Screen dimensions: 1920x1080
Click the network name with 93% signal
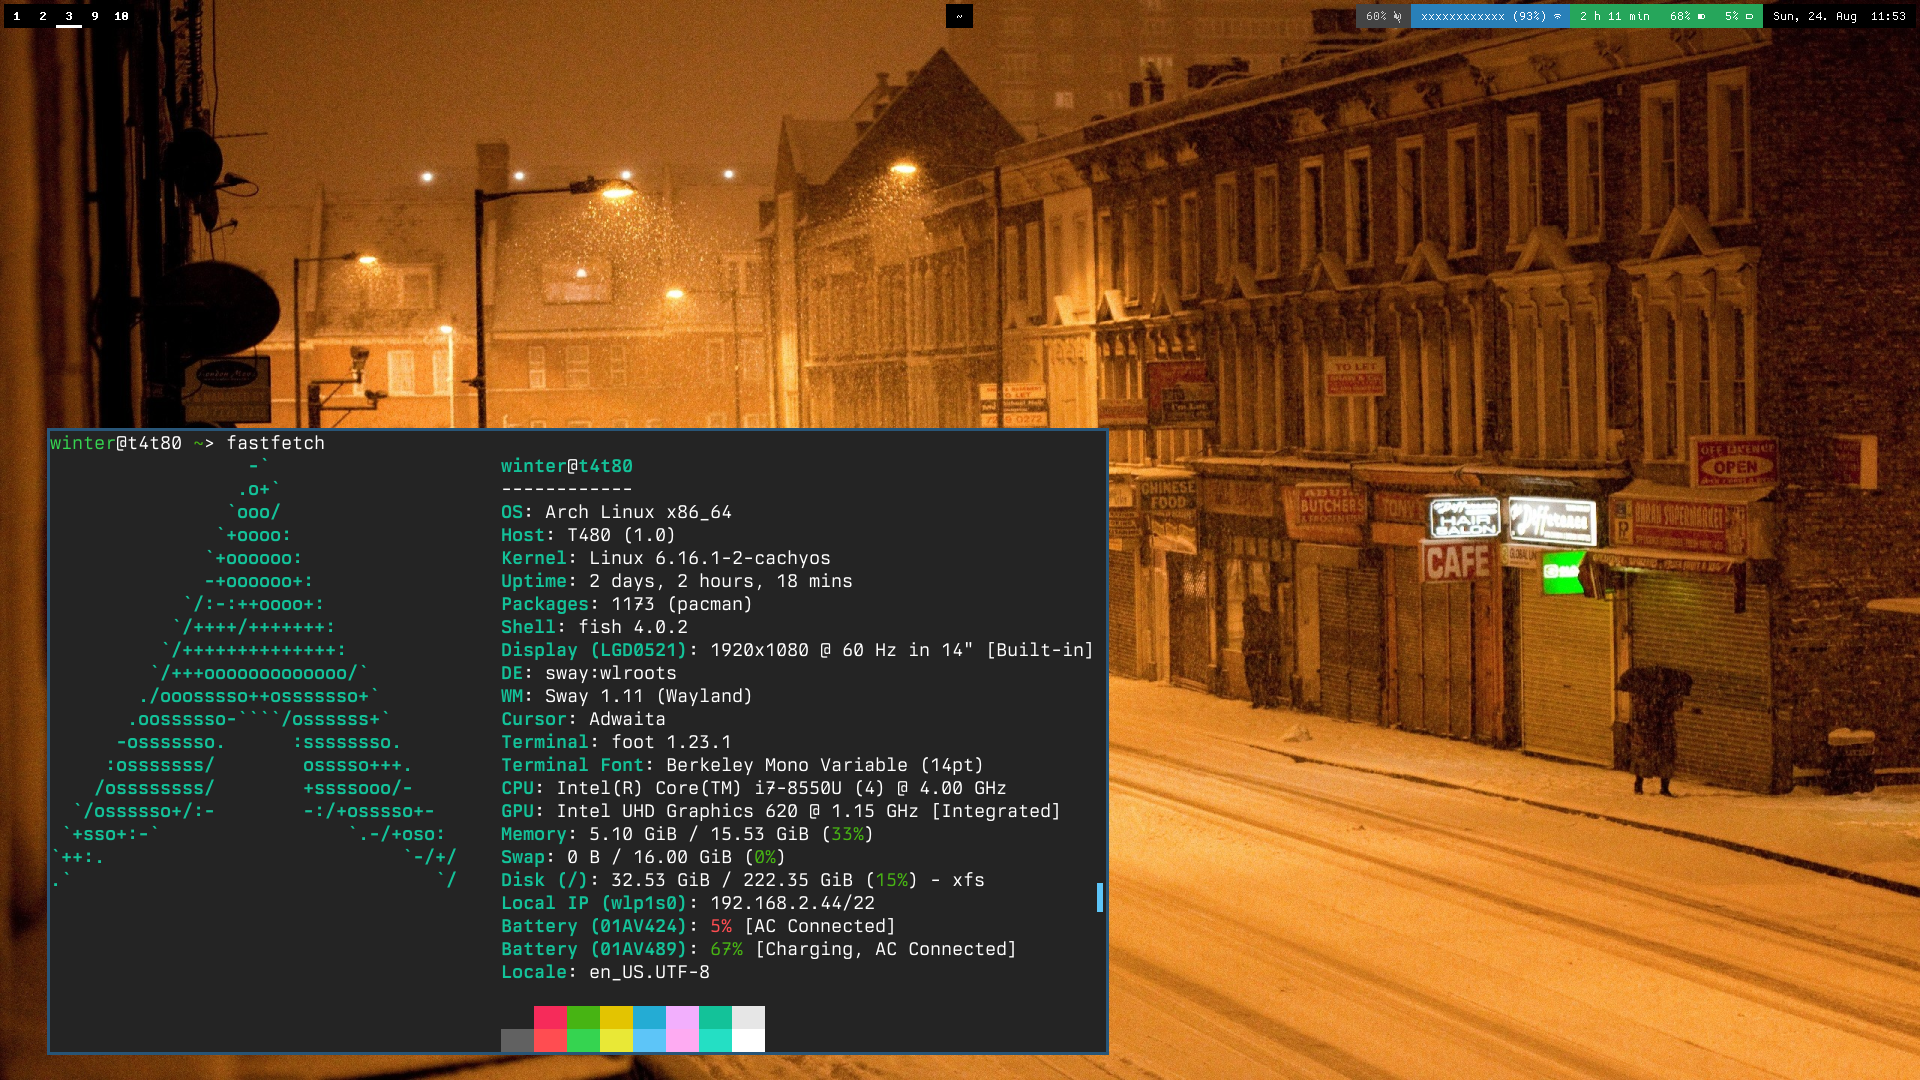[x=1483, y=16]
